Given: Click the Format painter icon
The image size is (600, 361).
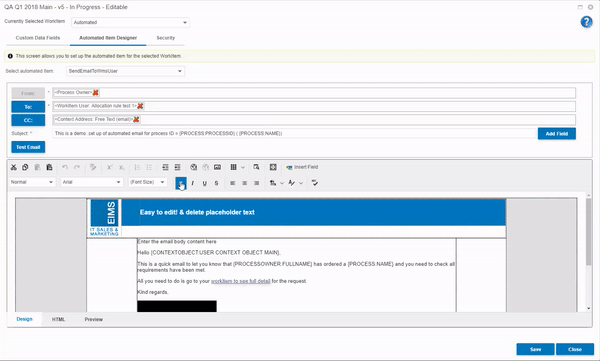Looking at the screenshot, I should tap(93, 167).
